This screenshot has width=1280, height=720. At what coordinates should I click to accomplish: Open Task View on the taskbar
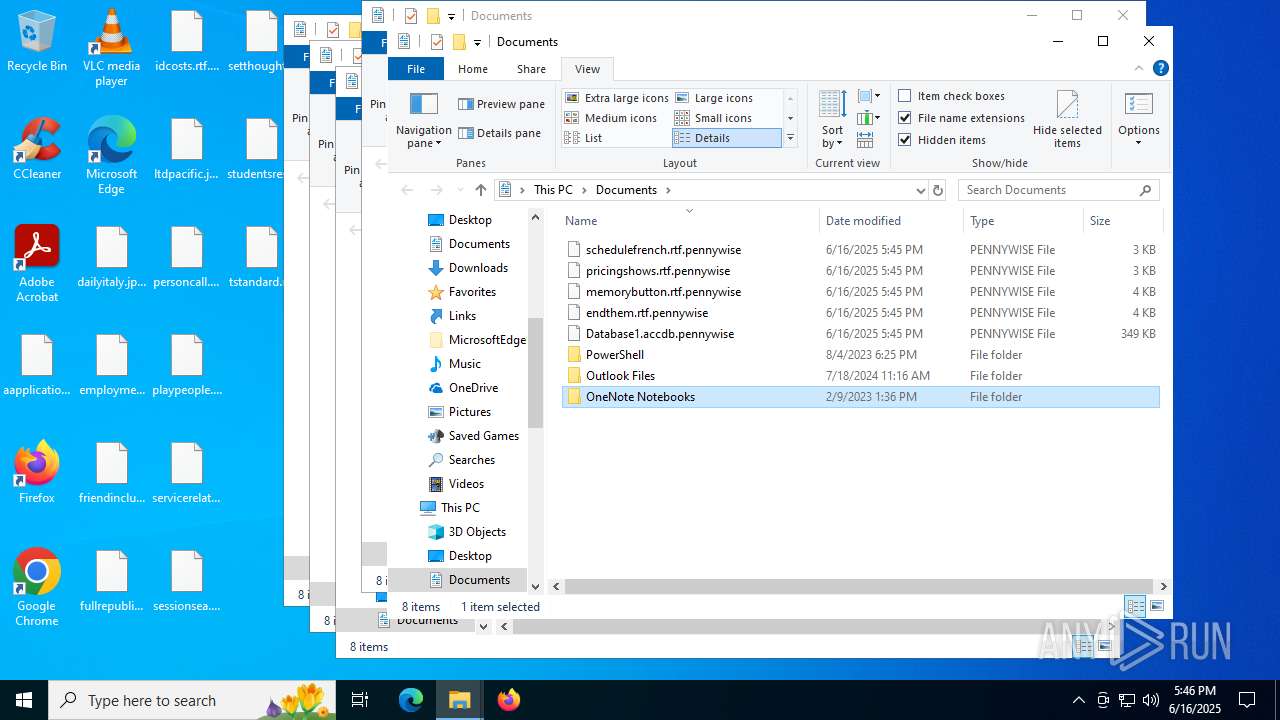360,700
